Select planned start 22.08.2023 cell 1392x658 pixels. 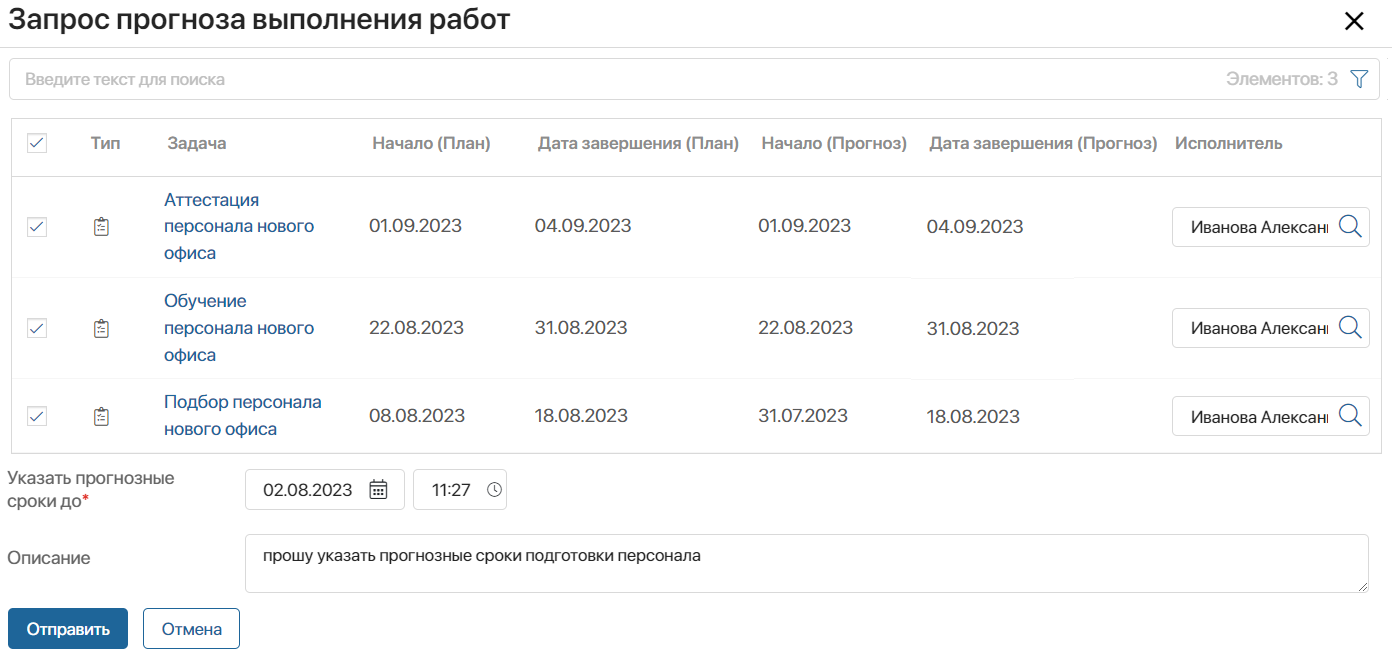416,328
